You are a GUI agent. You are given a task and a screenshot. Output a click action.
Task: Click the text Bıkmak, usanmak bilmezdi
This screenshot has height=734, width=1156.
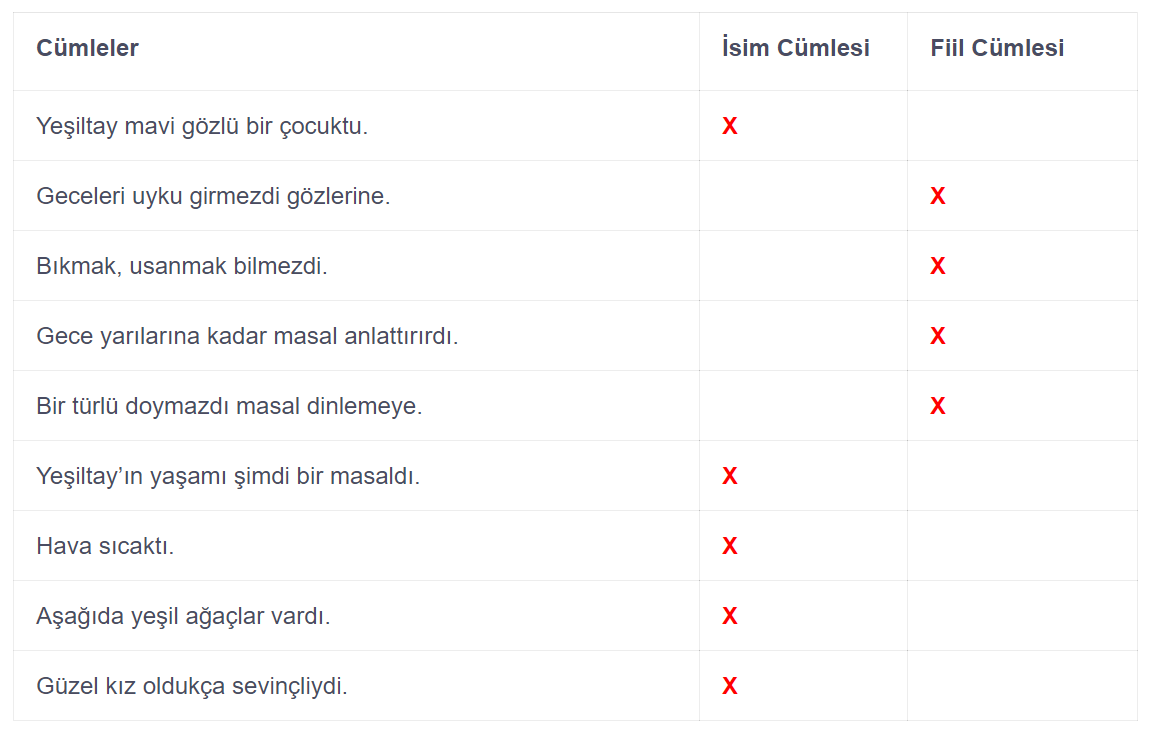[x=181, y=266]
